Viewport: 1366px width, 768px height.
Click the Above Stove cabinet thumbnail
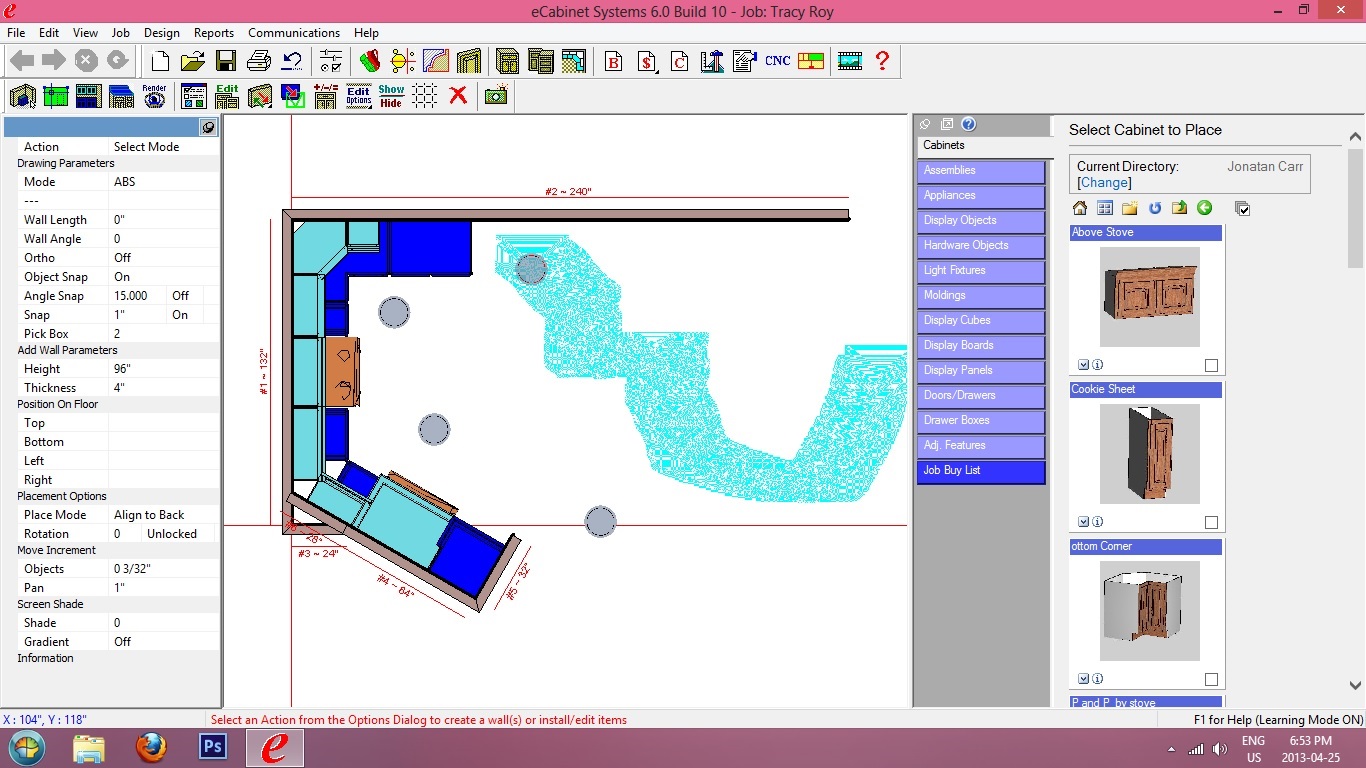1149,297
